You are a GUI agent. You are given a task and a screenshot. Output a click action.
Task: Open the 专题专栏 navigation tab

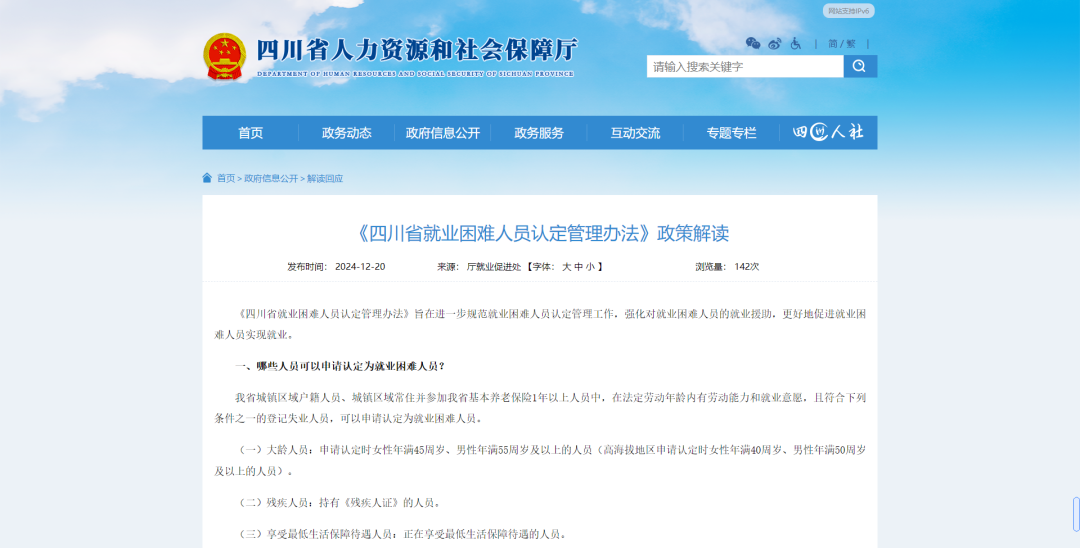click(731, 133)
